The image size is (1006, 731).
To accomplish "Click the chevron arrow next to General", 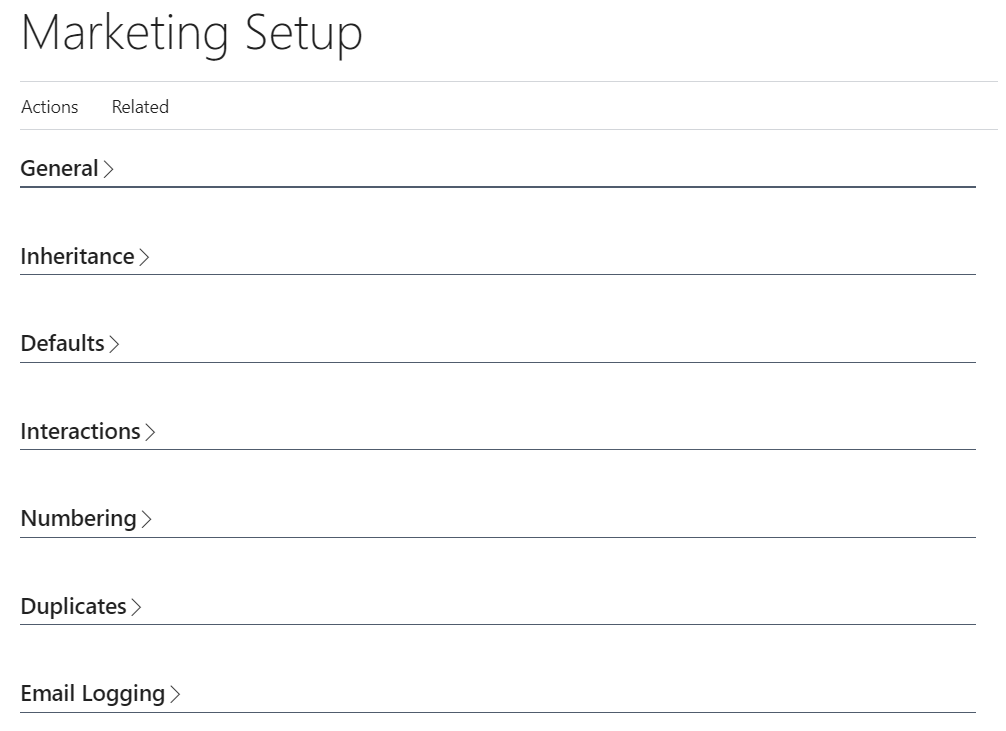I will pos(108,169).
